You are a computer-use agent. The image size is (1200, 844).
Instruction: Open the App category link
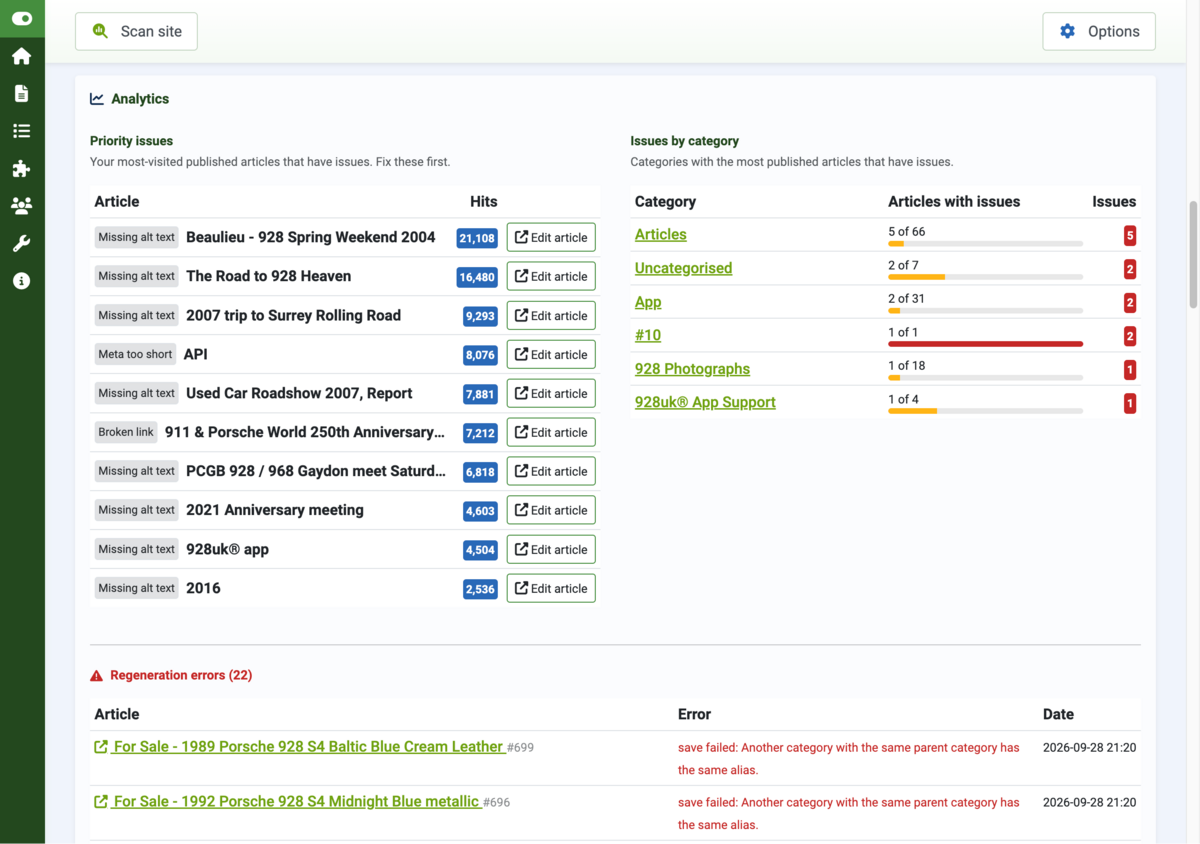coord(648,302)
